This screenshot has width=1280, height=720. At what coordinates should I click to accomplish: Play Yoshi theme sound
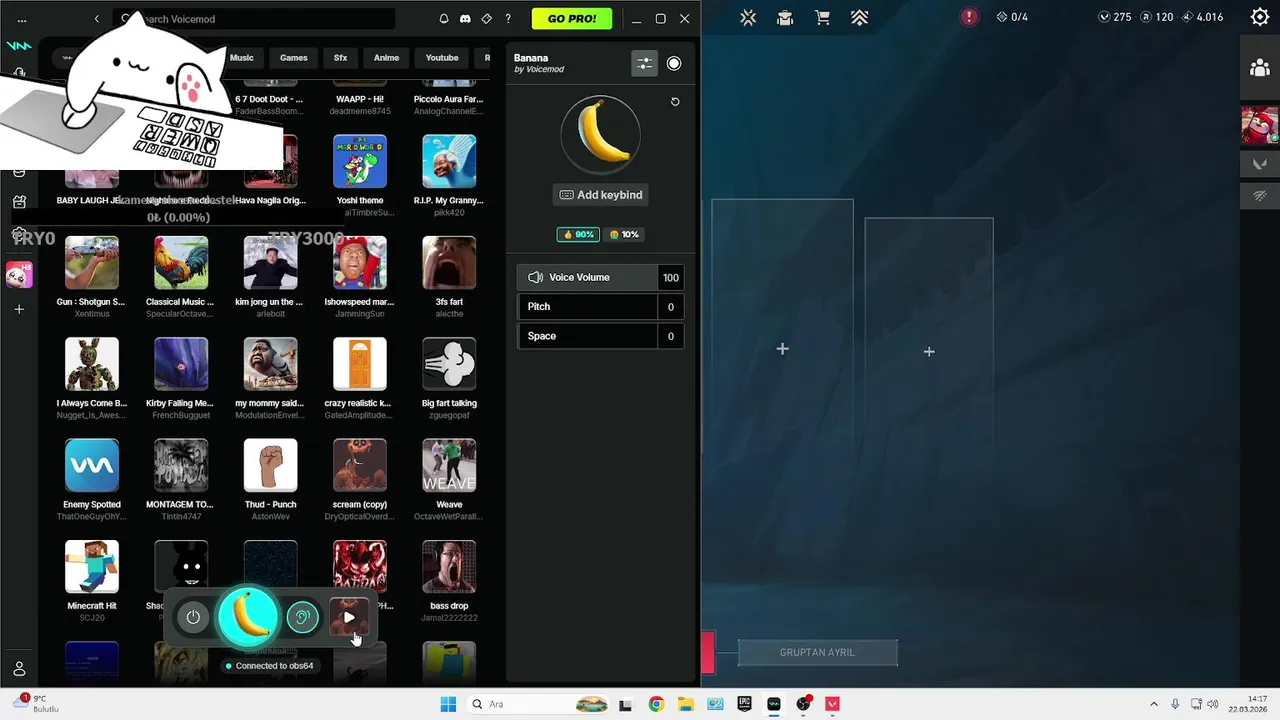[359, 161]
